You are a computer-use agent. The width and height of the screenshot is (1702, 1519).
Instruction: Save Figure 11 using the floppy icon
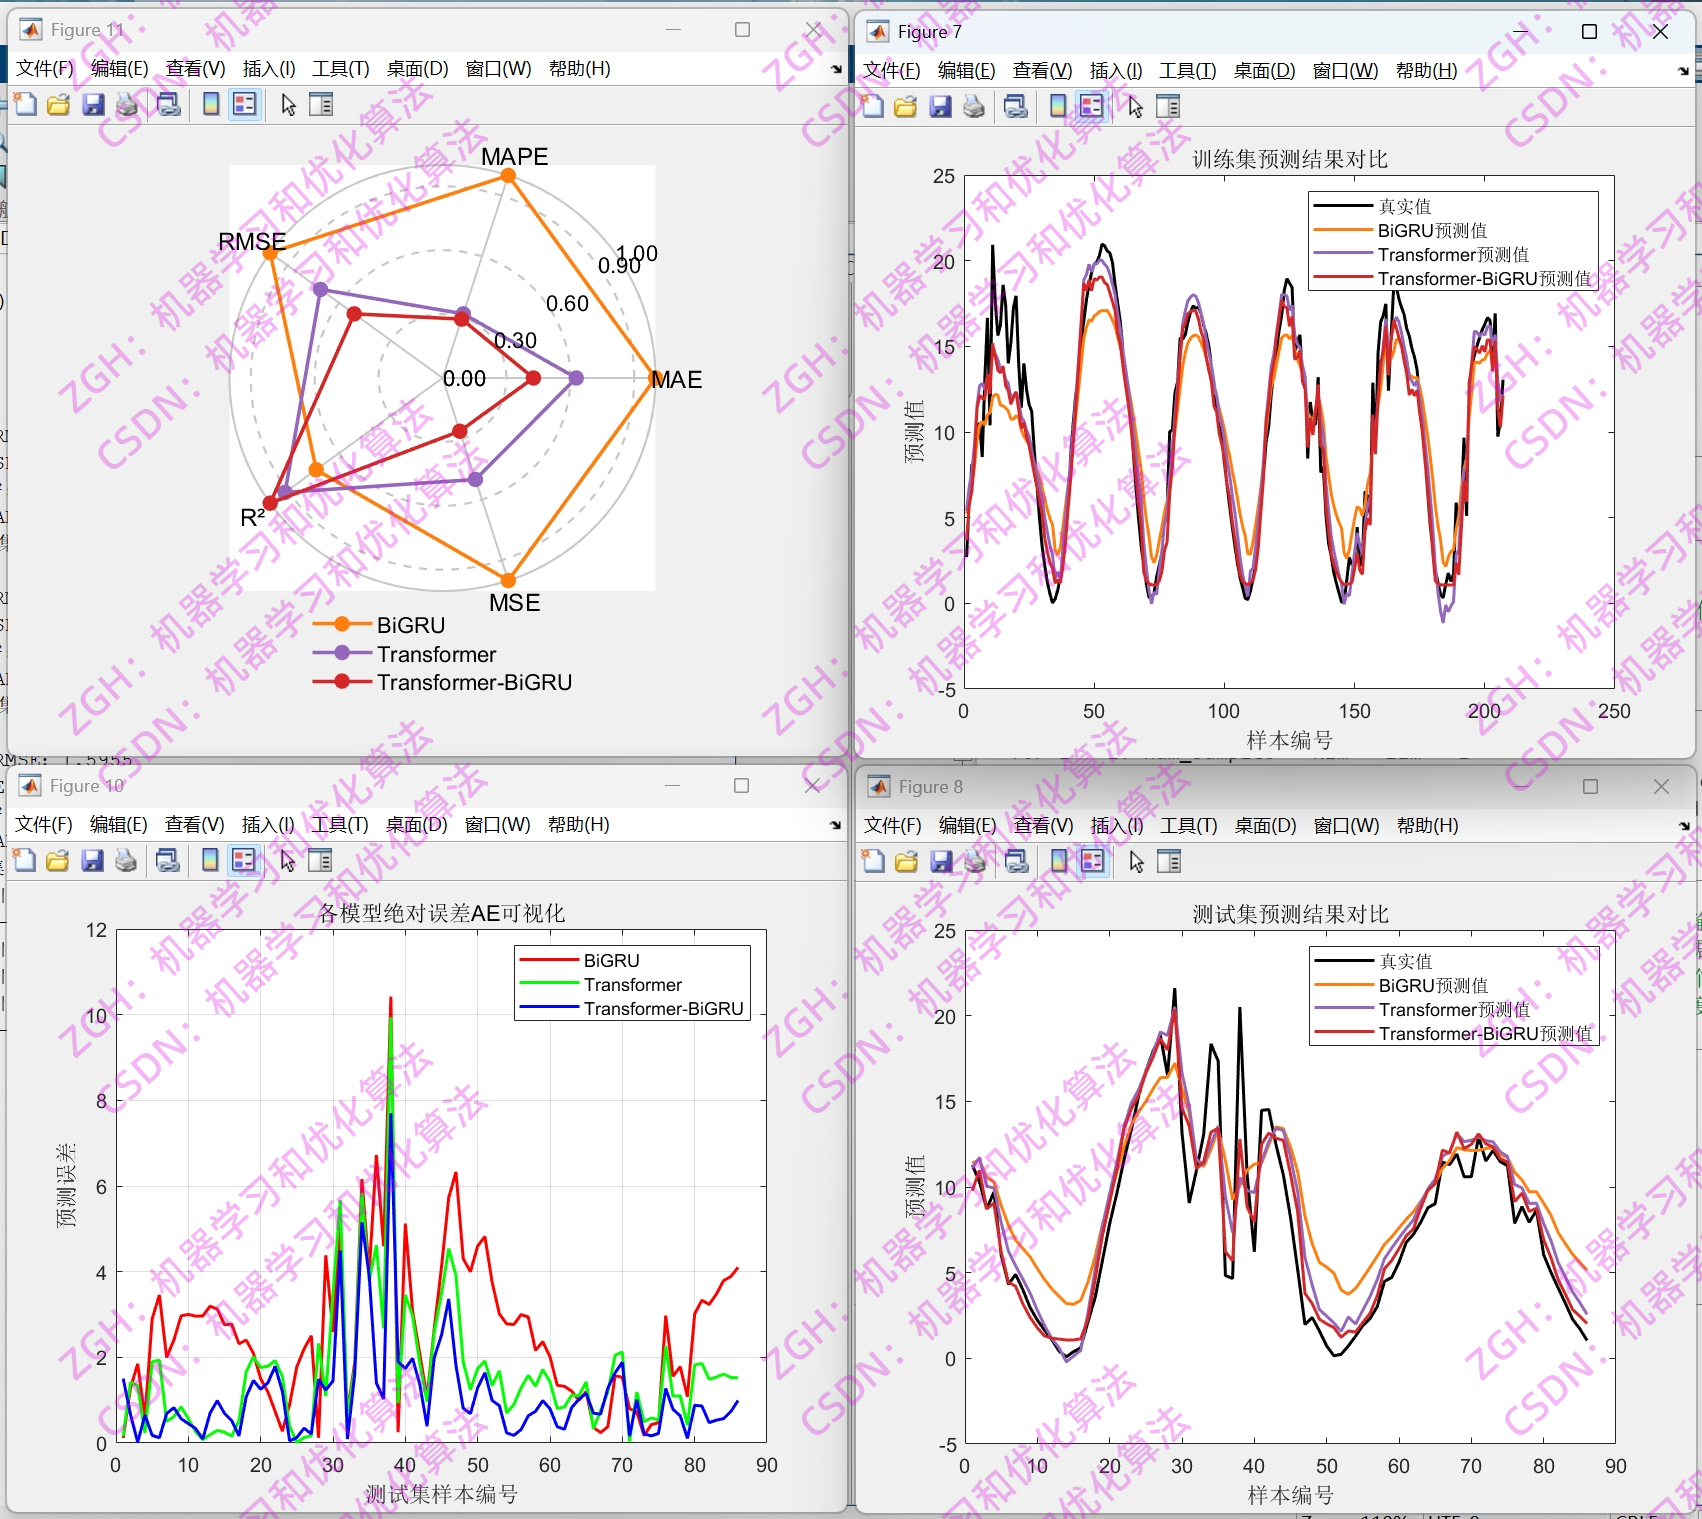[x=93, y=104]
